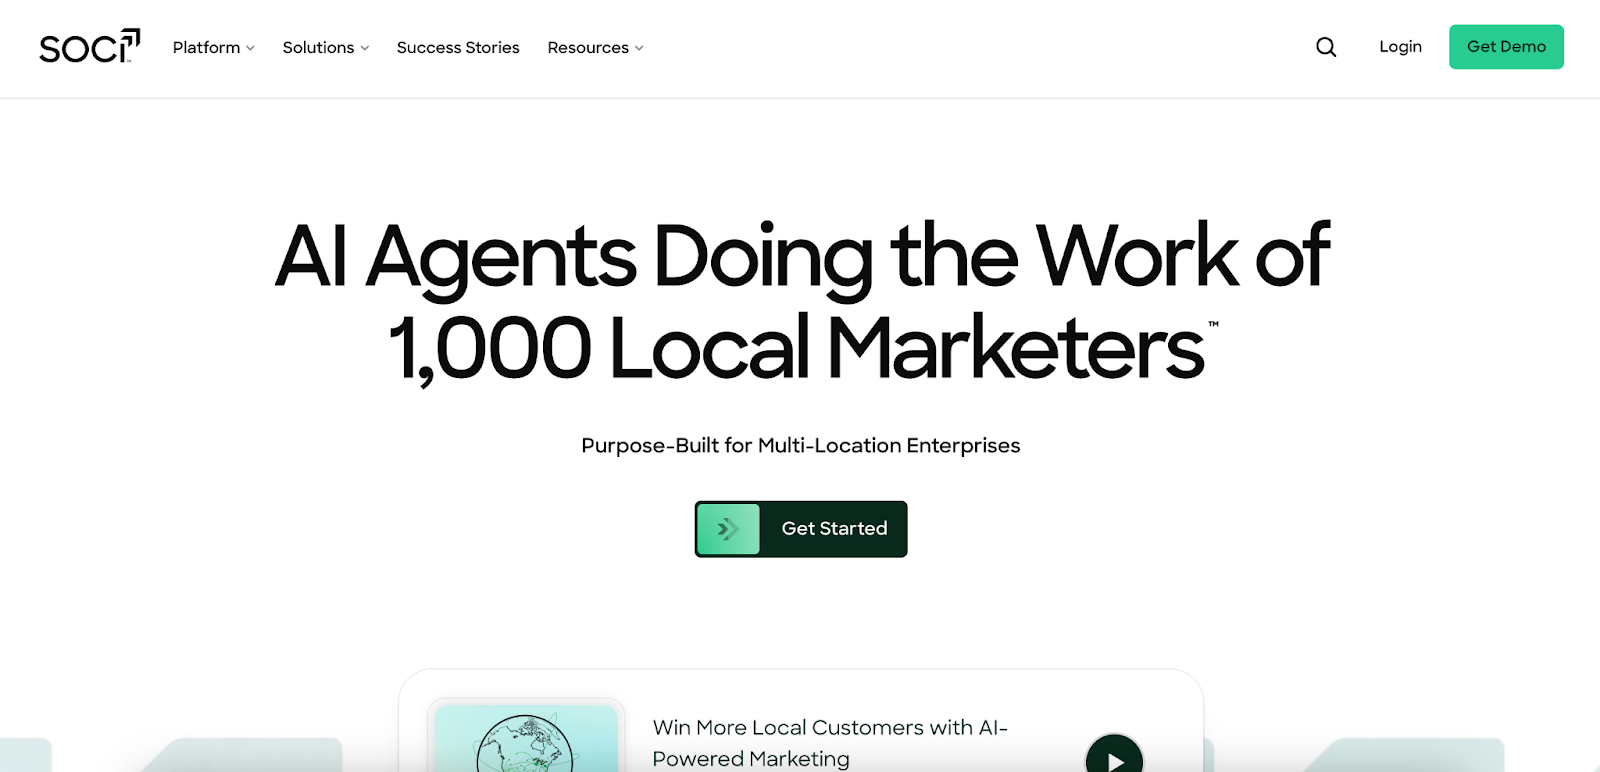This screenshot has width=1600, height=772.
Task: Go to Success Stories
Action: (x=458, y=47)
